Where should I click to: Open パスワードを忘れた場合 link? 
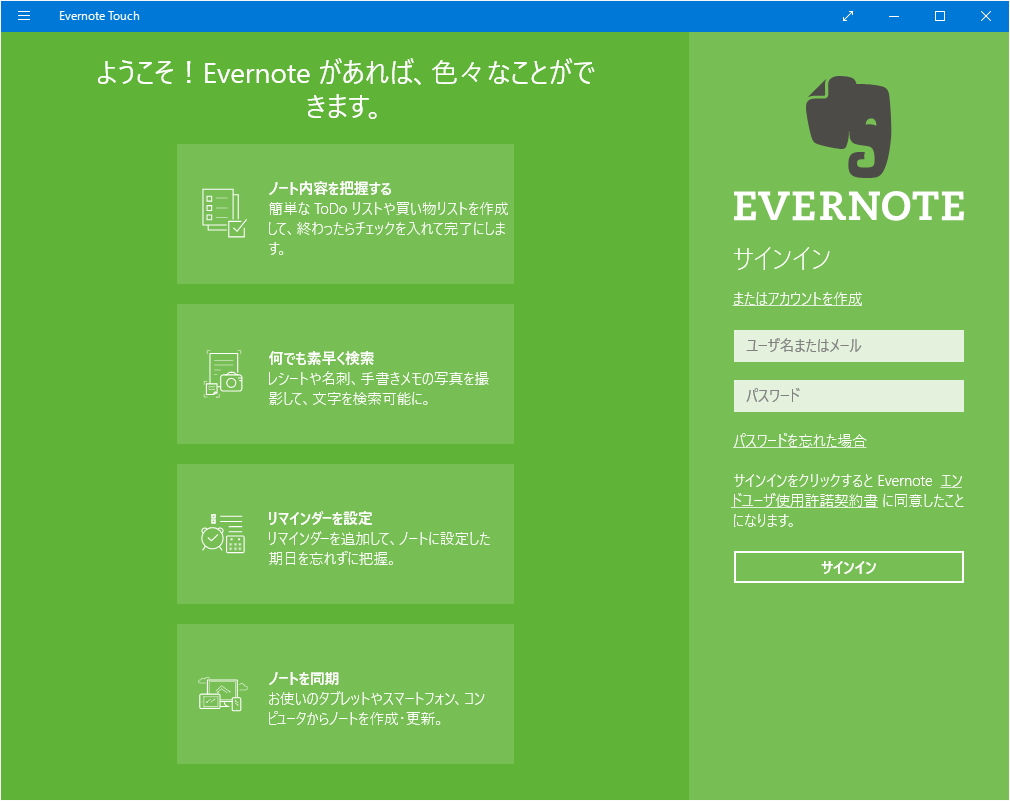click(798, 440)
